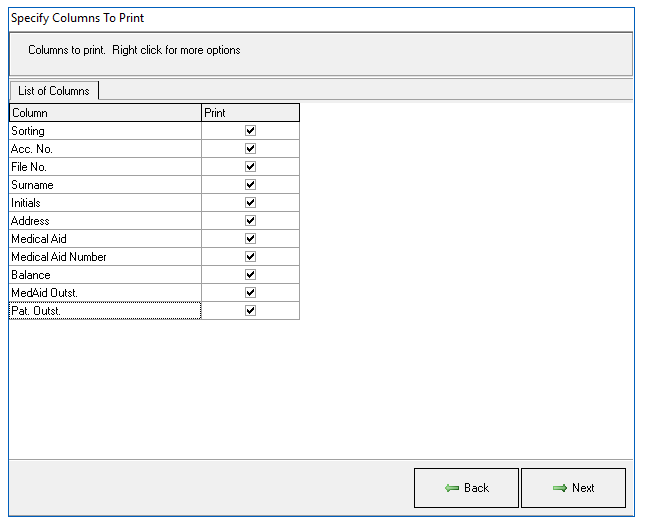This screenshot has width=646, height=522.
Task: Uncheck the Sorting print checkbox
Action: pyautogui.click(x=250, y=131)
